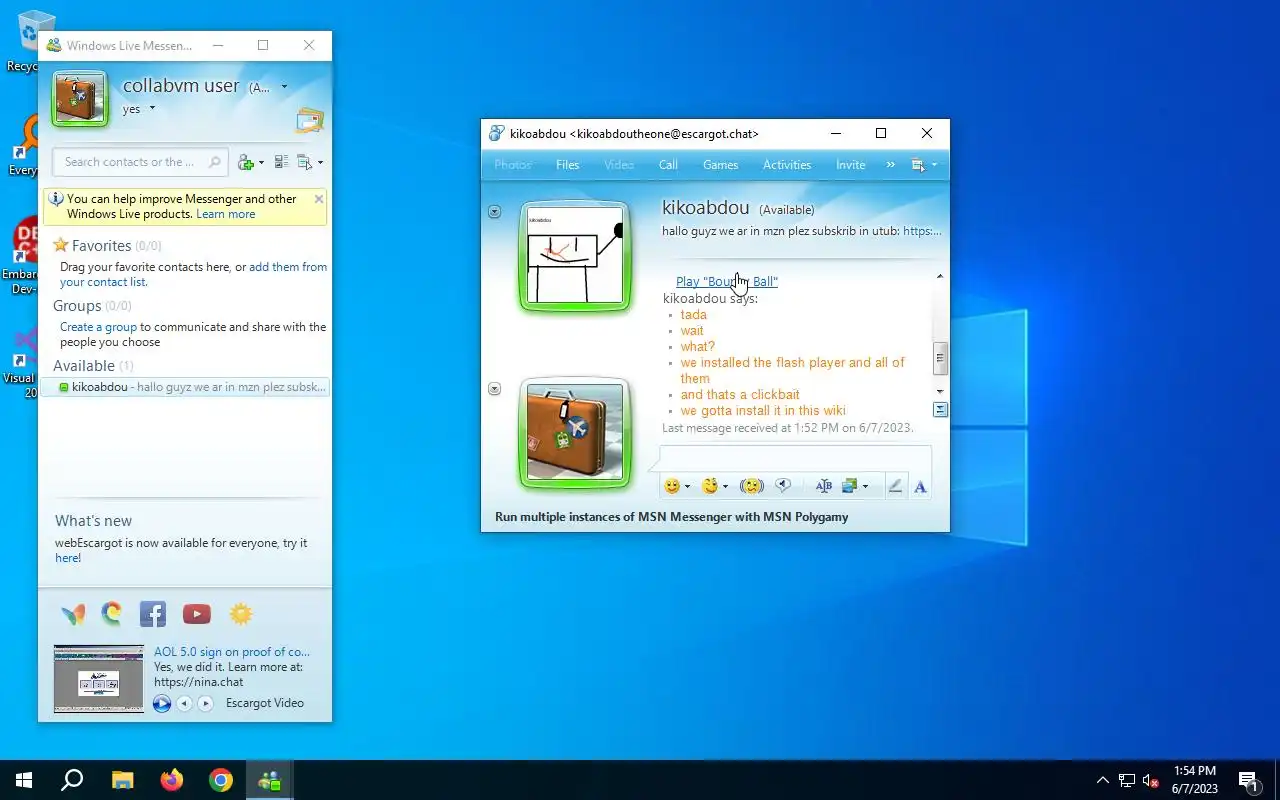Open the YouTube icon in Messenger
Viewport: 1280px width, 800px height.
point(197,614)
